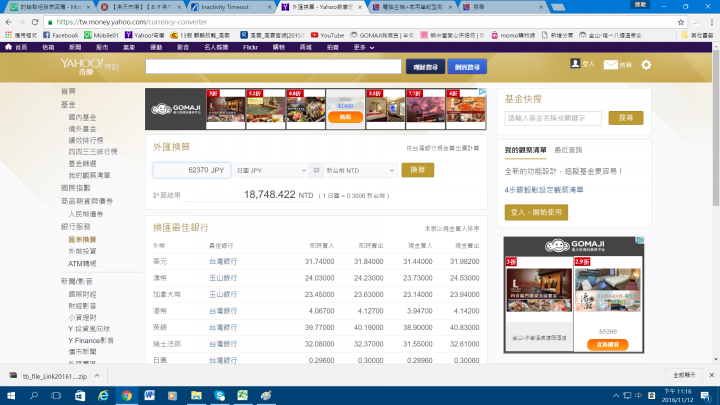This screenshot has width=720, height=405.
Task: Open Task View on the taskbar
Action: pyautogui.click(x=56, y=395)
